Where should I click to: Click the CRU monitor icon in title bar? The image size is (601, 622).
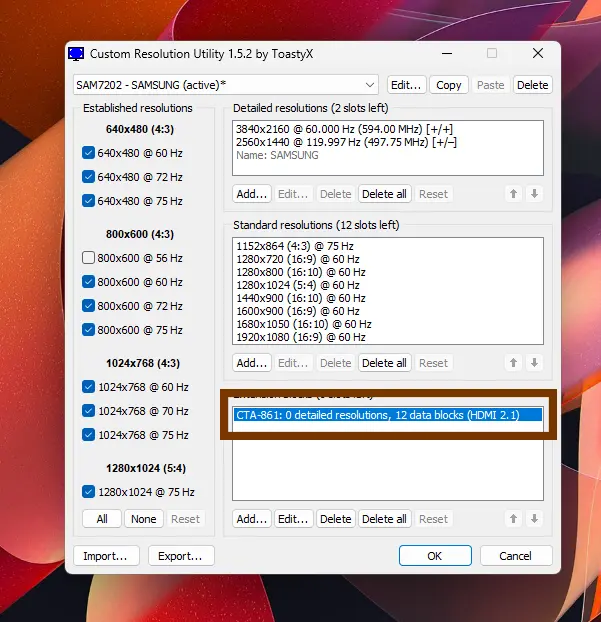click(76, 54)
